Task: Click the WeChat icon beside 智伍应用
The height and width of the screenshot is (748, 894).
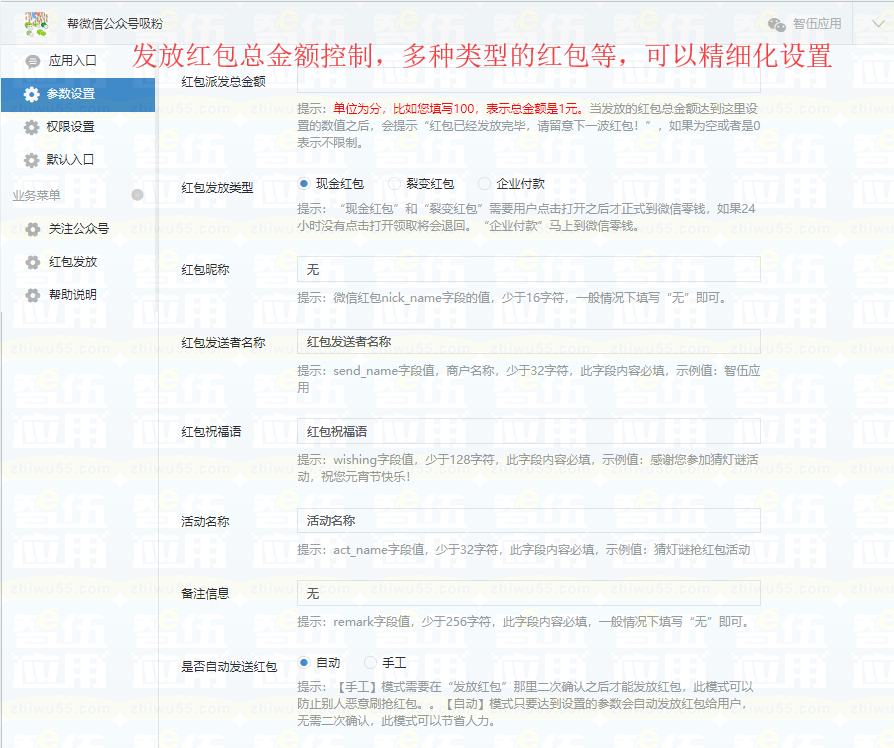Action: click(x=776, y=24)
